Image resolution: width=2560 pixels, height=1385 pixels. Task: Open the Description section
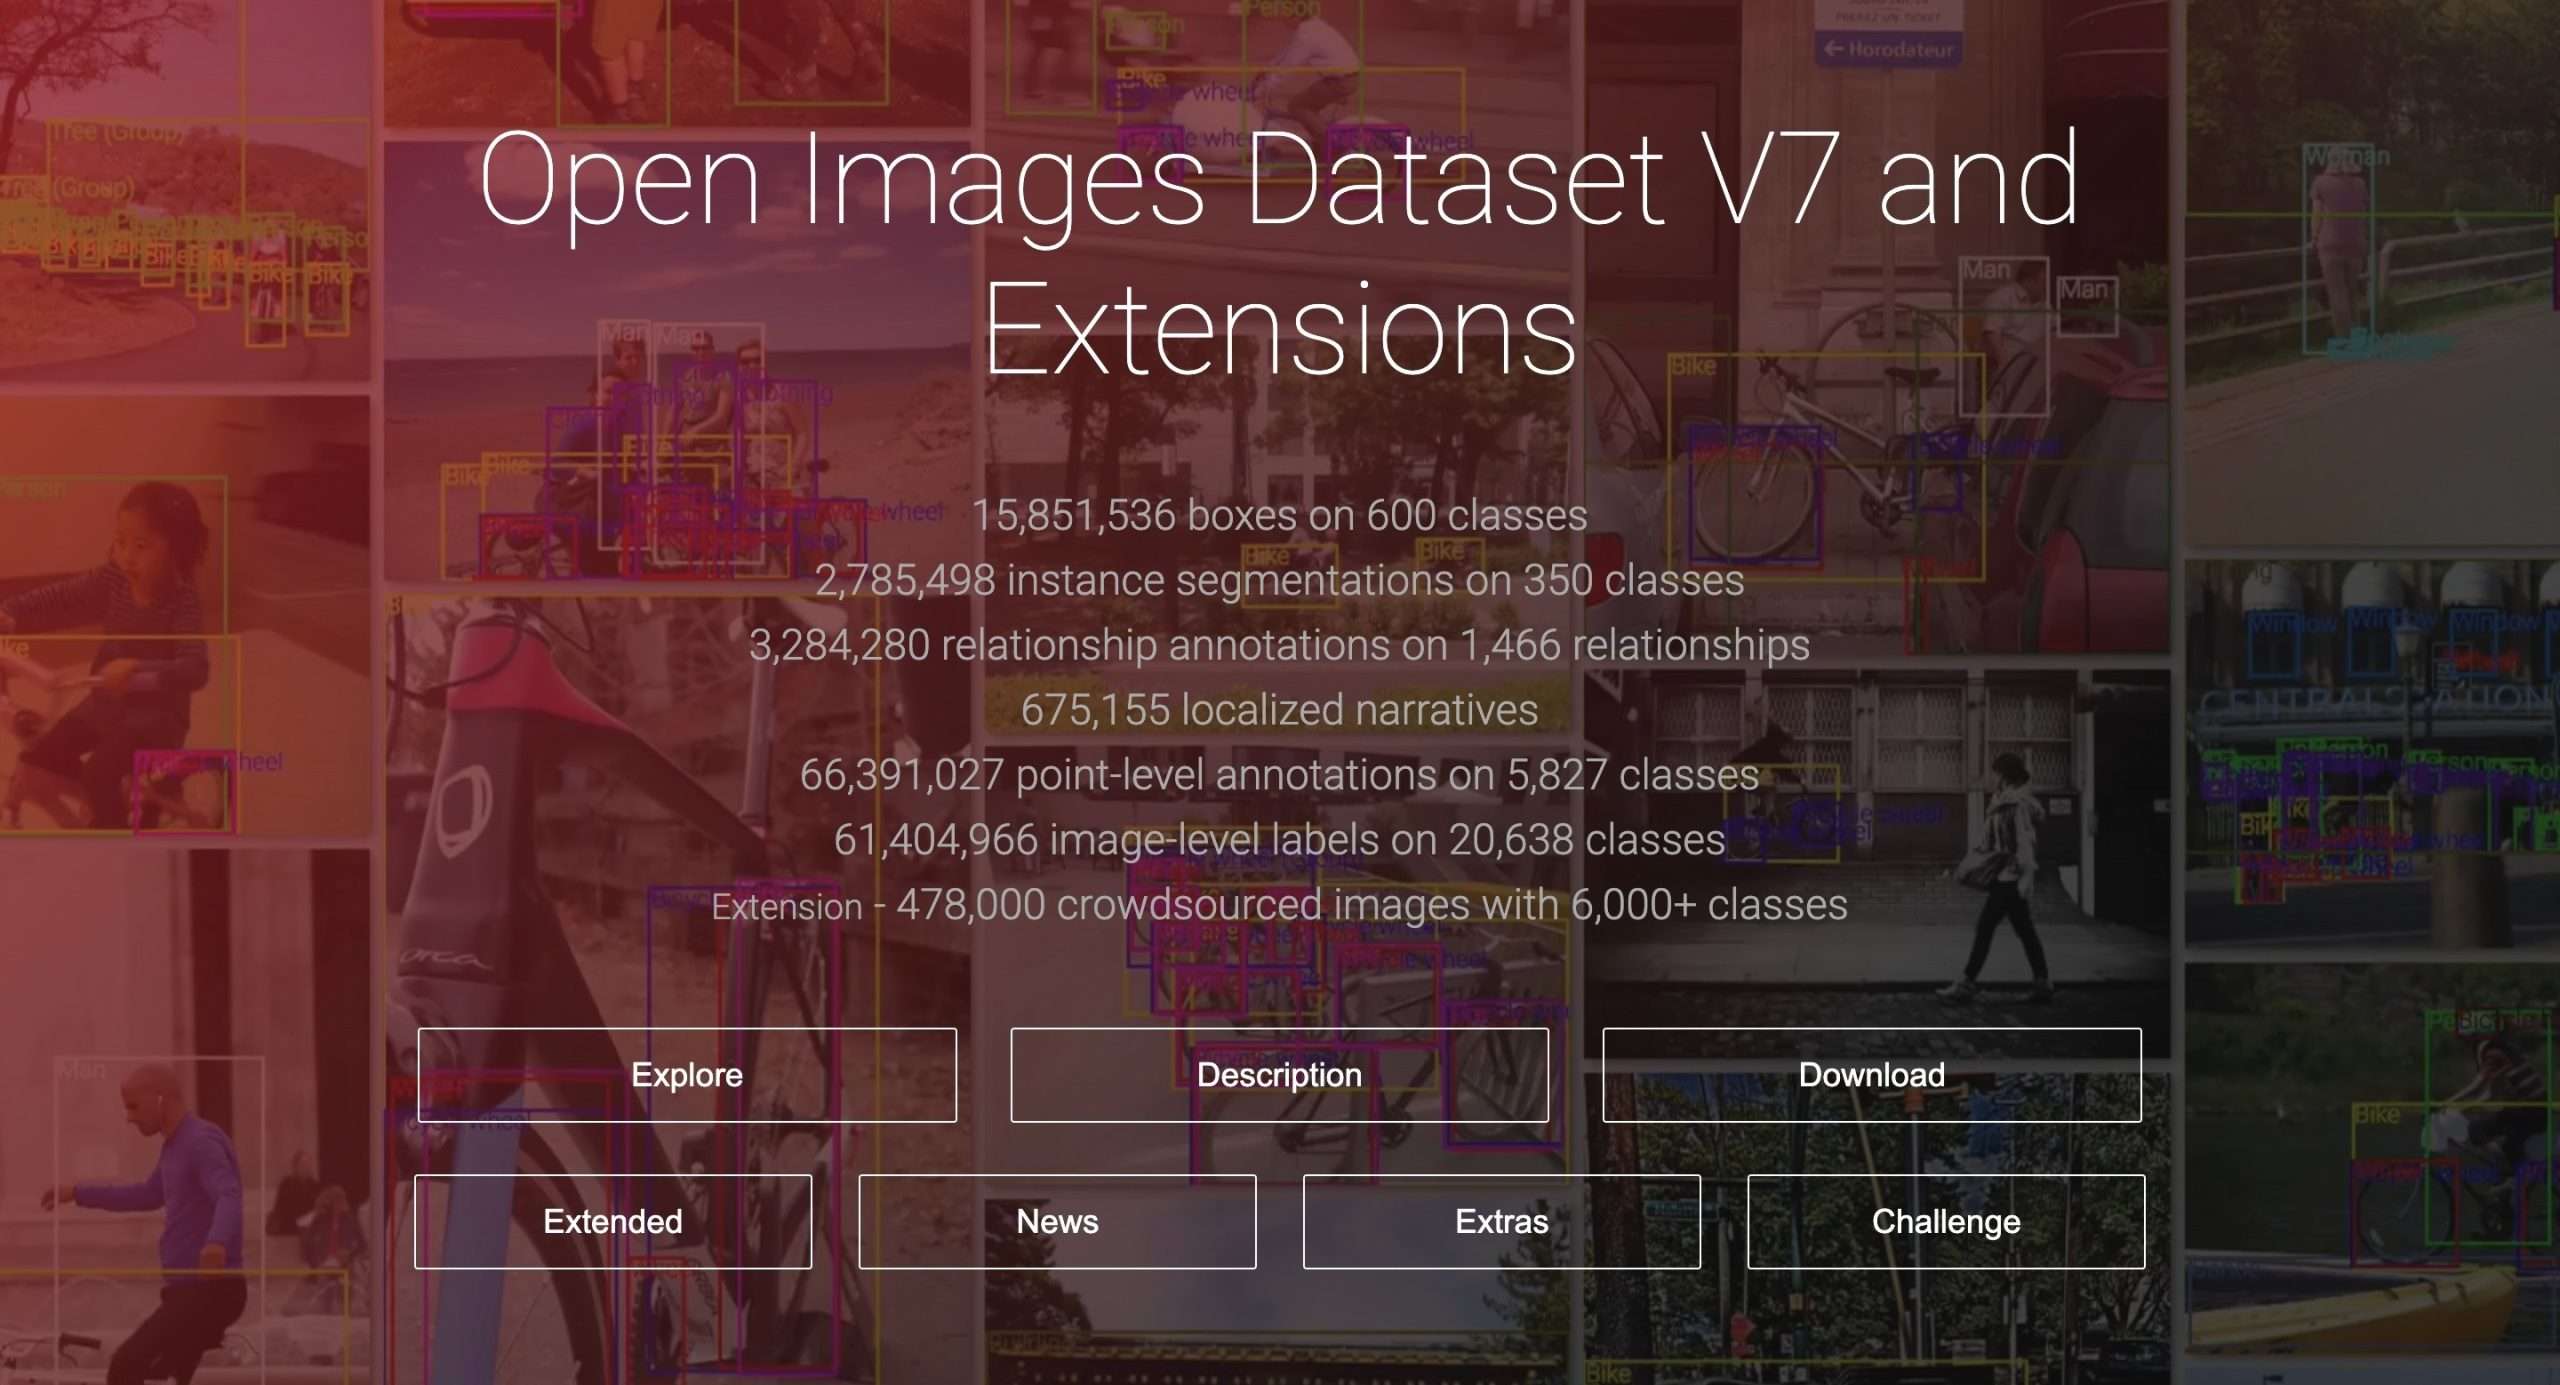(x=1279, y=1075)
